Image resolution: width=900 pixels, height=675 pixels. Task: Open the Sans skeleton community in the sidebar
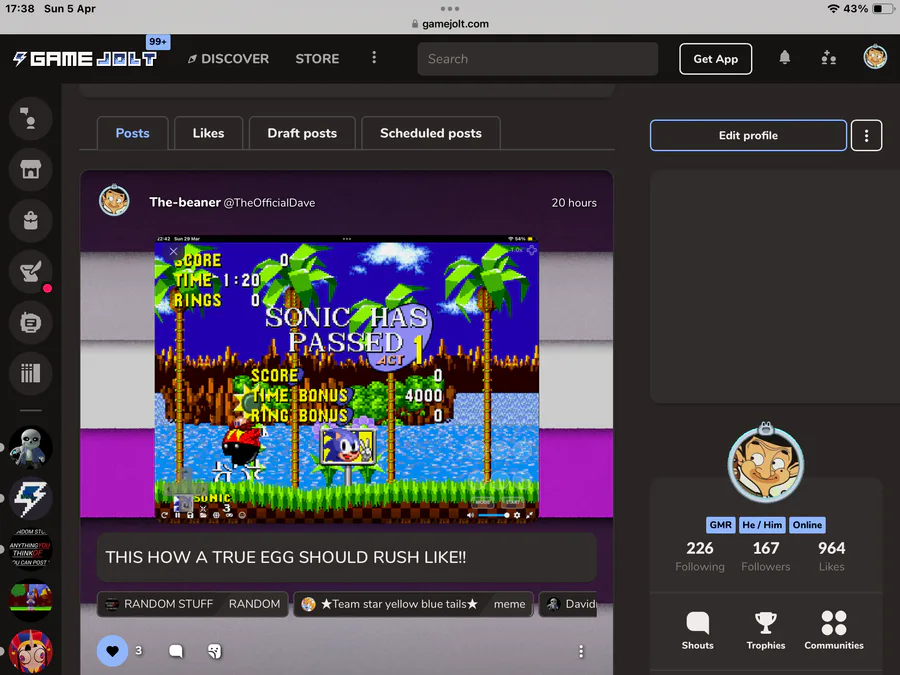(30, 447)
